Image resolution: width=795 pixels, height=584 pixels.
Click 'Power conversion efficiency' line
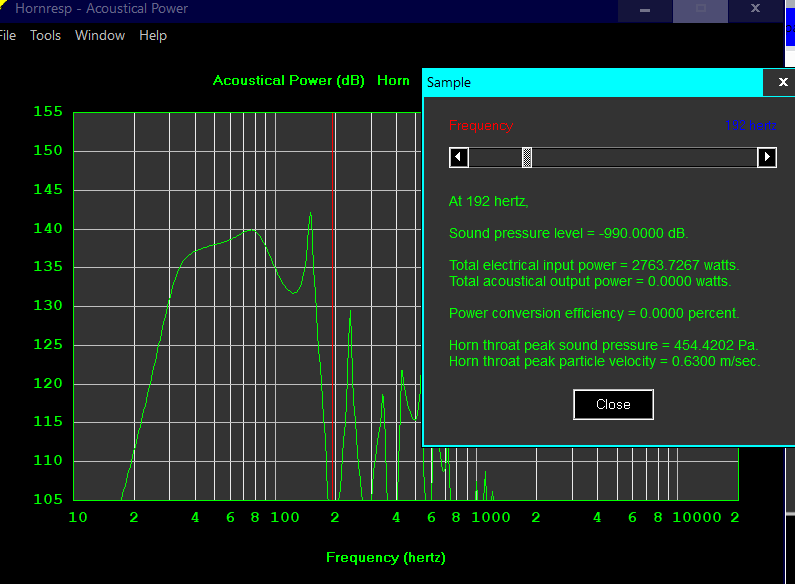(594, 313)
